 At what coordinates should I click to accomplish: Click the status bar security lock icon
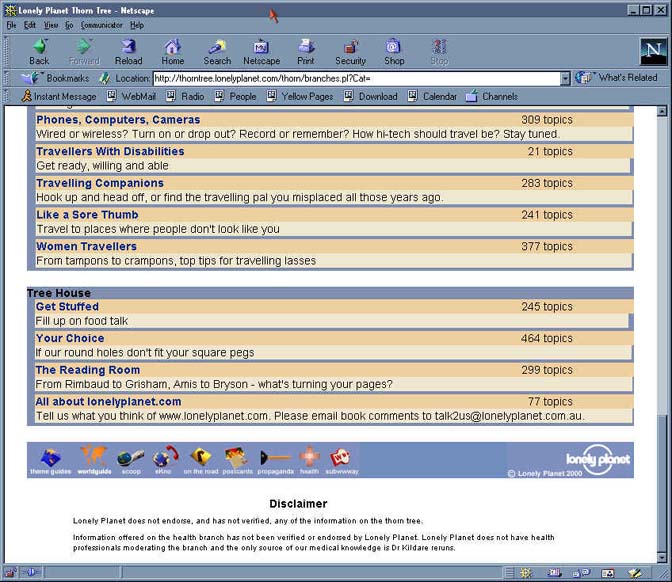coord(10,572)
